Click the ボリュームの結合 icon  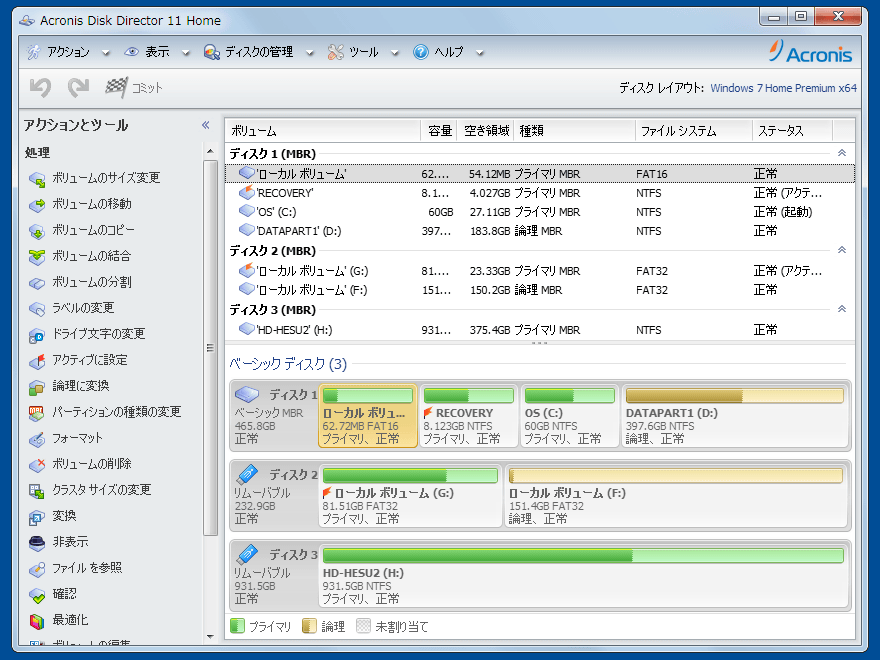(x=37, y=257)
